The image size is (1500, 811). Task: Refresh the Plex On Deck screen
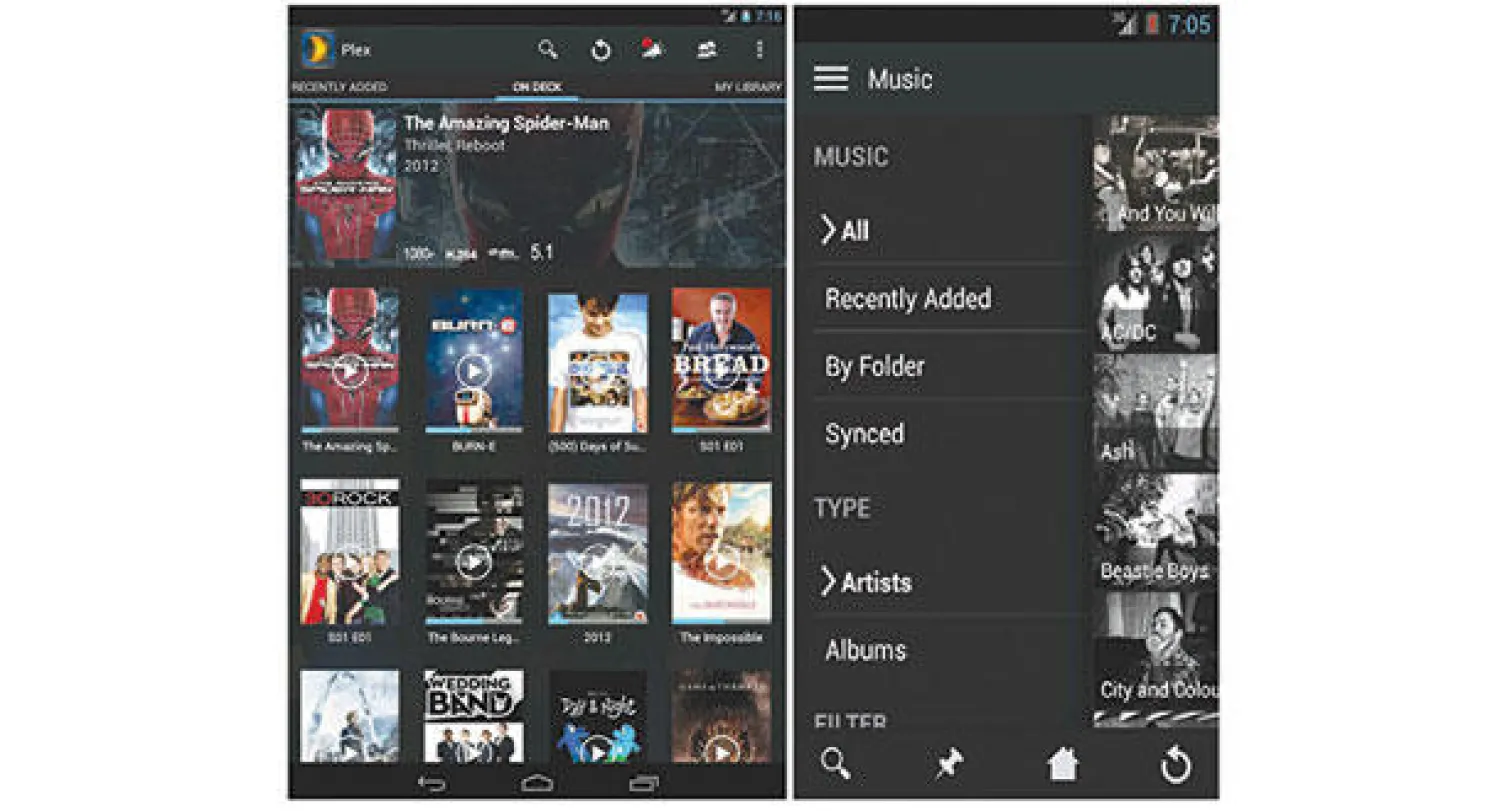600,50
